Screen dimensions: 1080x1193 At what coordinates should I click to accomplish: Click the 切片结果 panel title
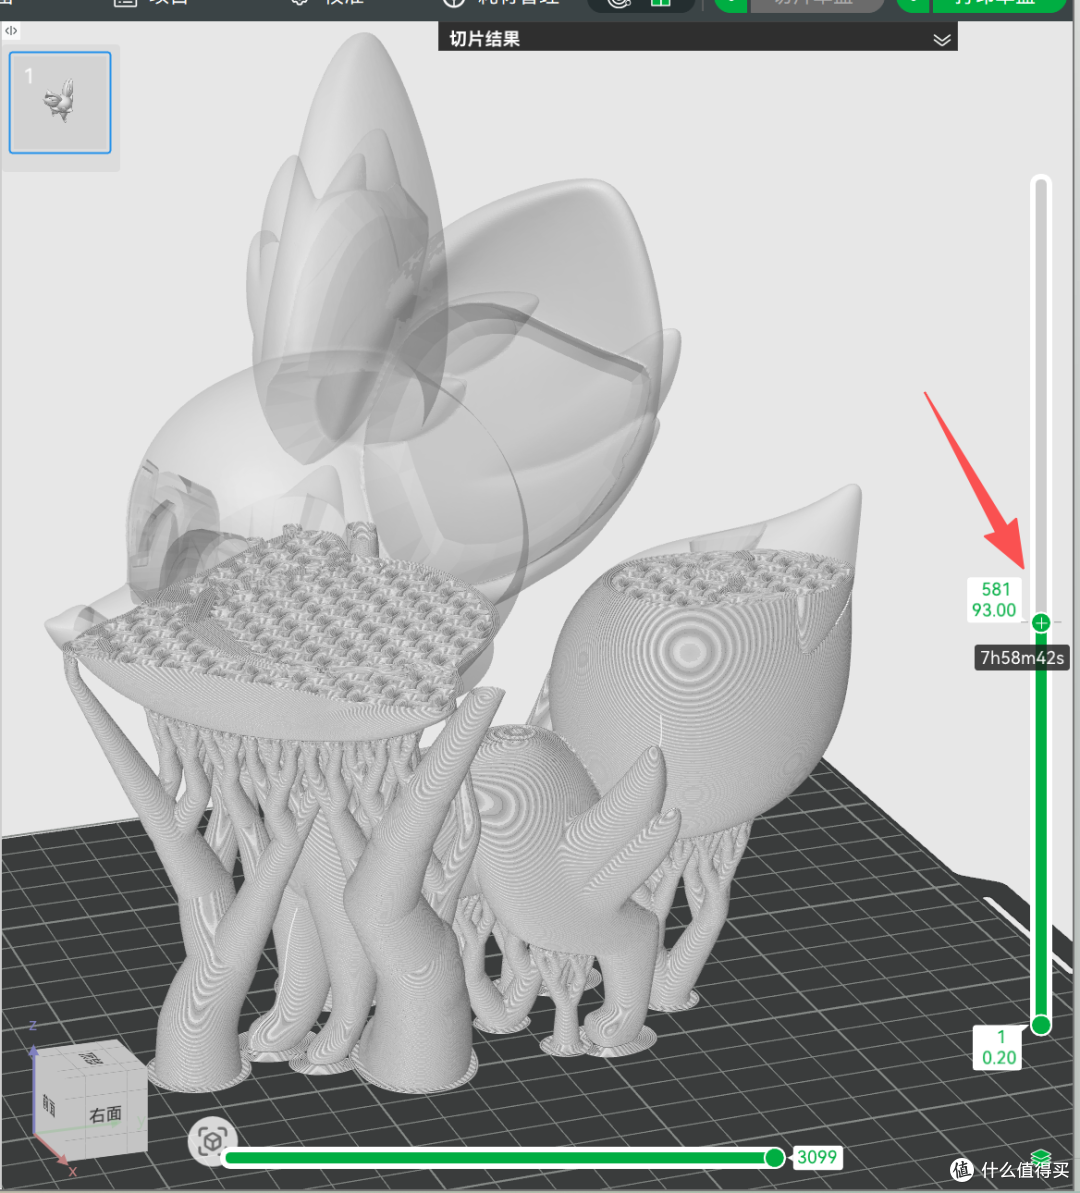click(484, 39)
